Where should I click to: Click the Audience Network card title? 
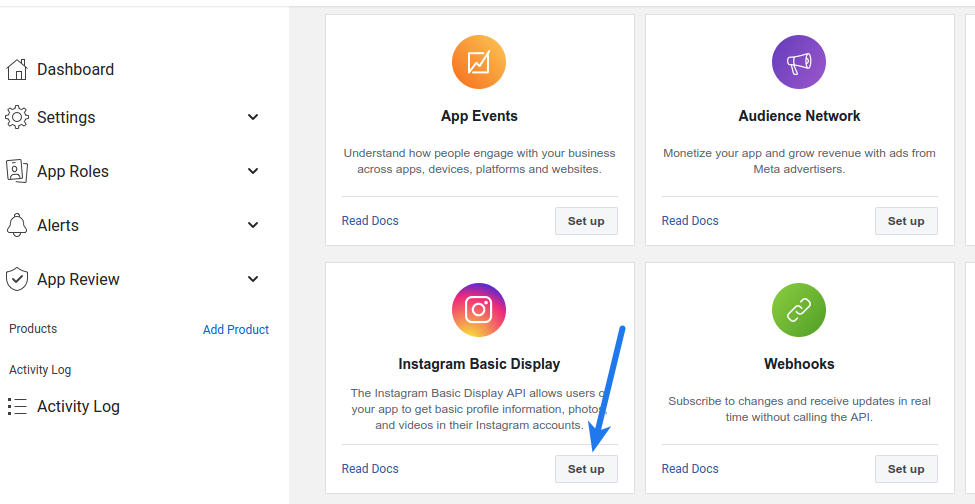(799, 116)
